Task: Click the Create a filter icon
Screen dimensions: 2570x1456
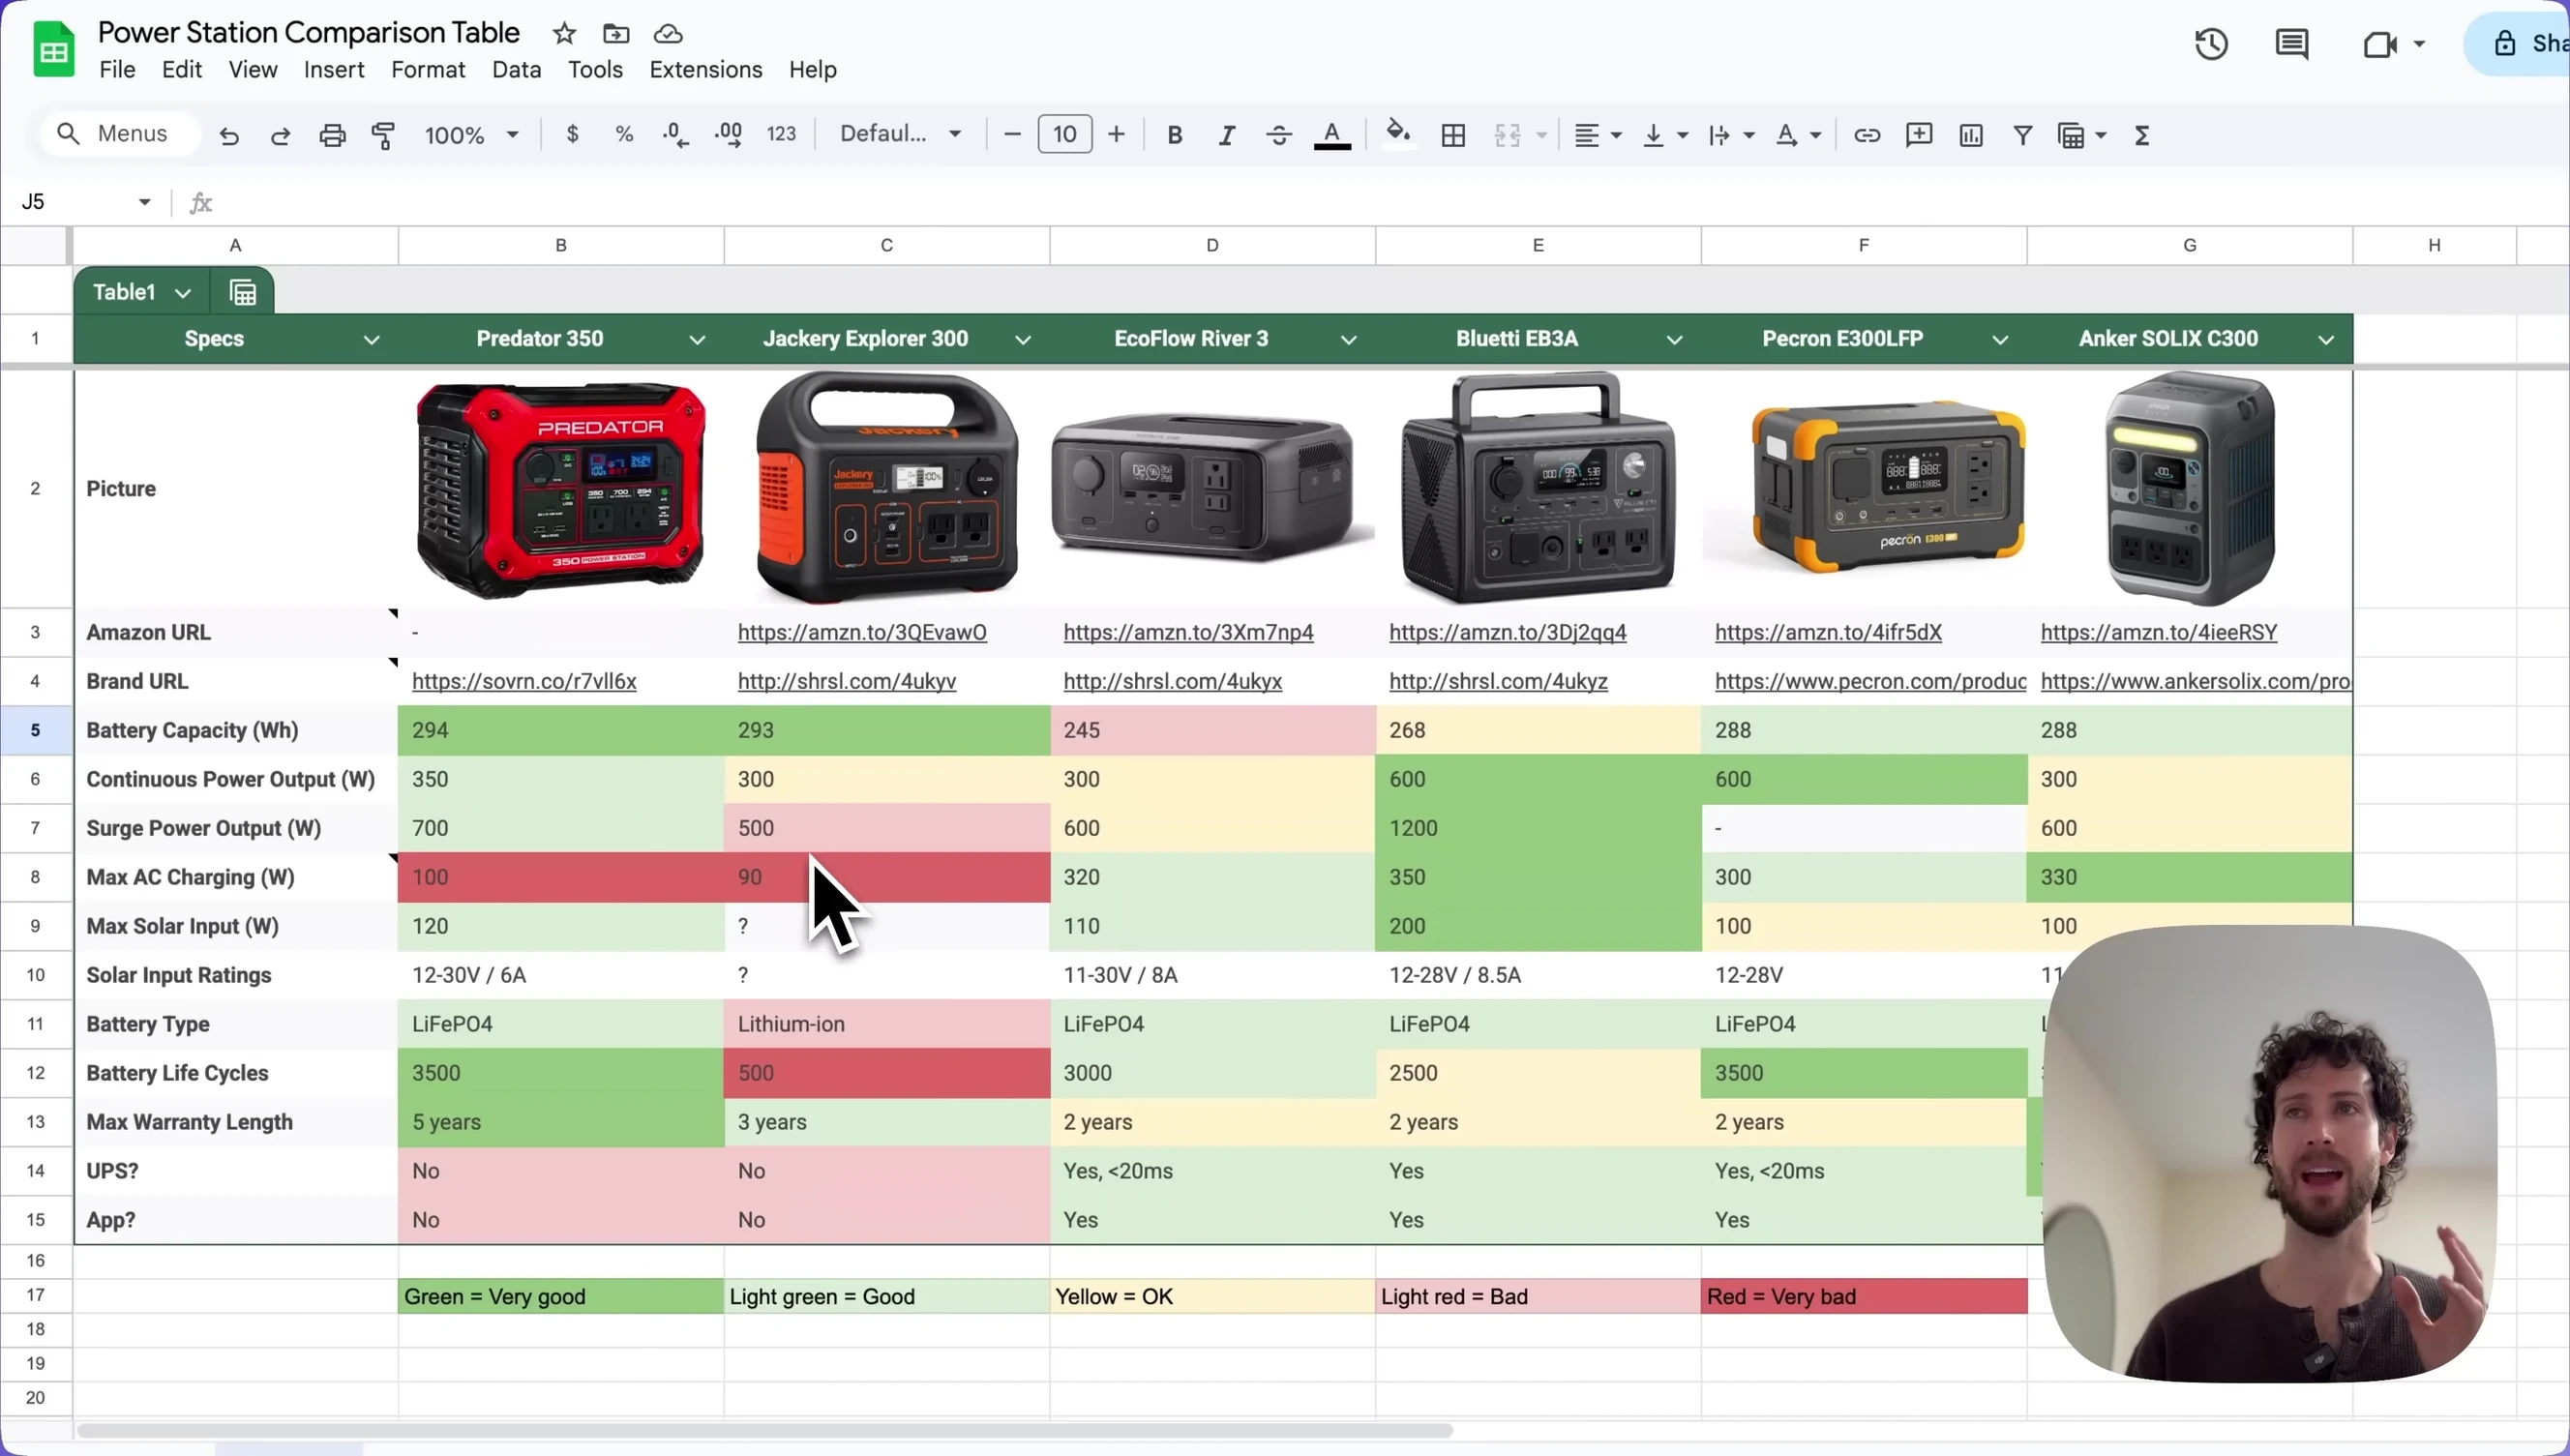Action: pyautogui.click(x=2022, y=135)
